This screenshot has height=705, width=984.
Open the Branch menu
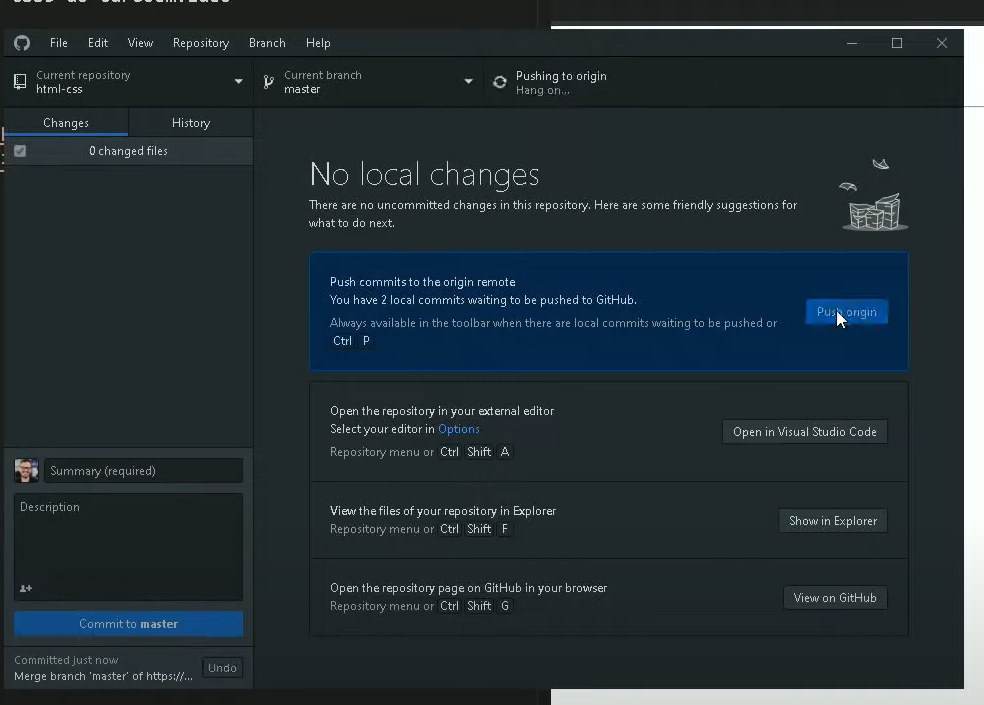tap(267, 43)
